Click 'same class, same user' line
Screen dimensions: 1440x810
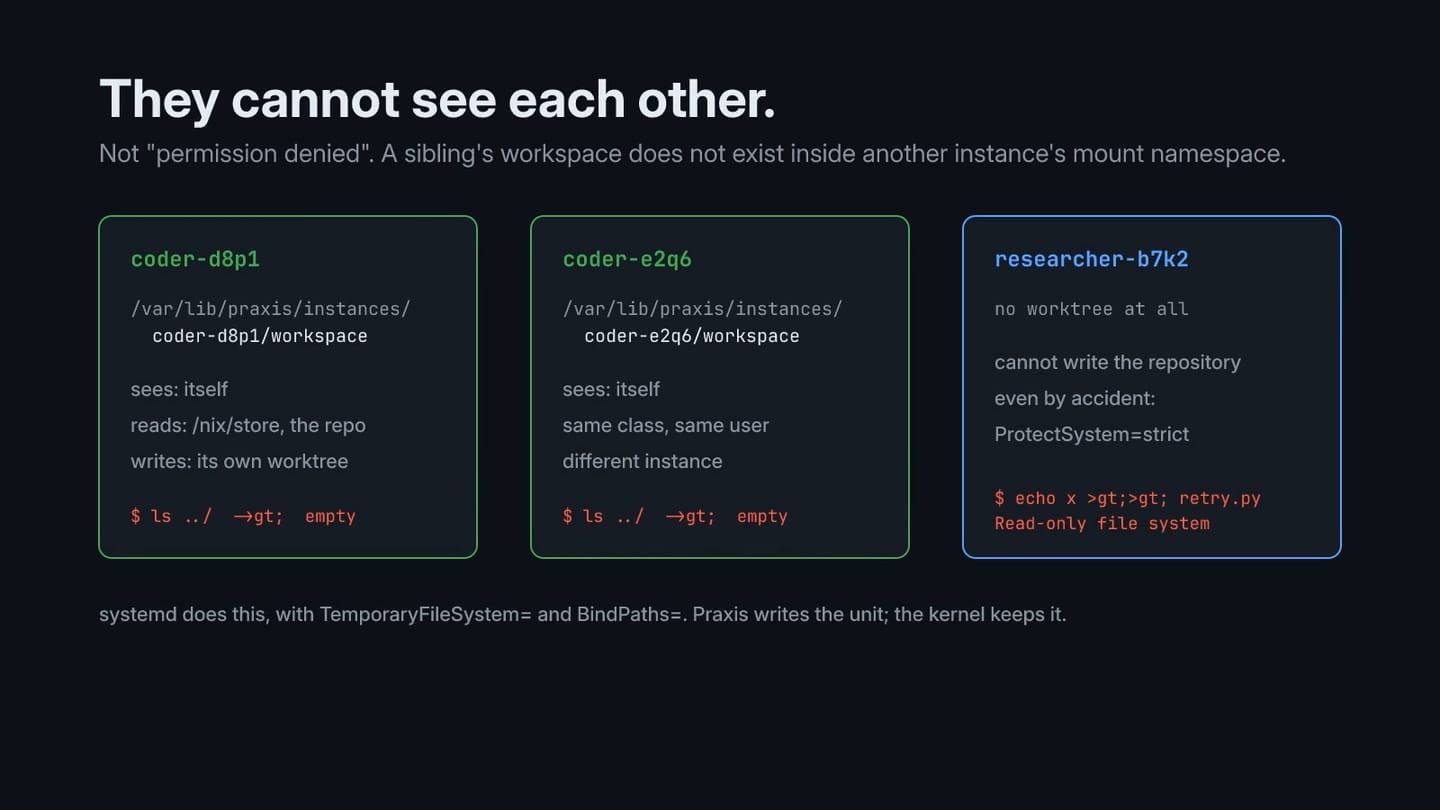pyautogui.click(x=666, y=425)
